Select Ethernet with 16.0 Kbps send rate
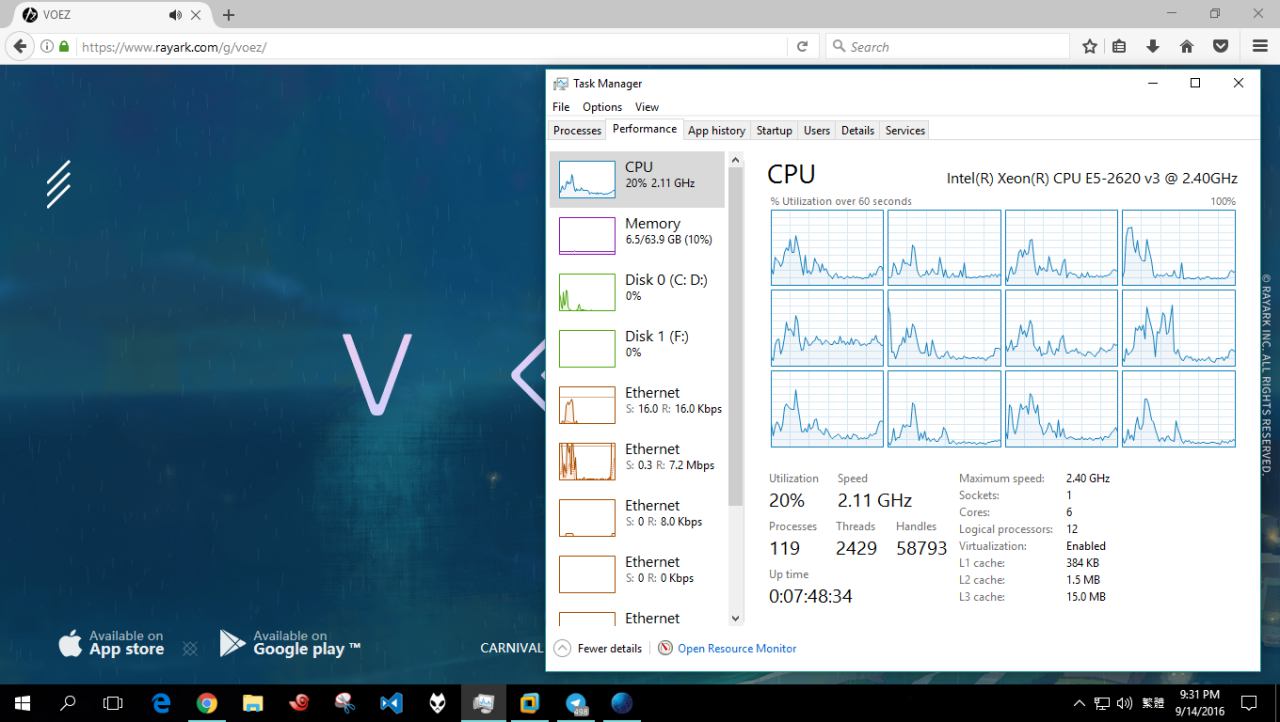Viewport: 1280px width, 722px height. click(637, 404)
